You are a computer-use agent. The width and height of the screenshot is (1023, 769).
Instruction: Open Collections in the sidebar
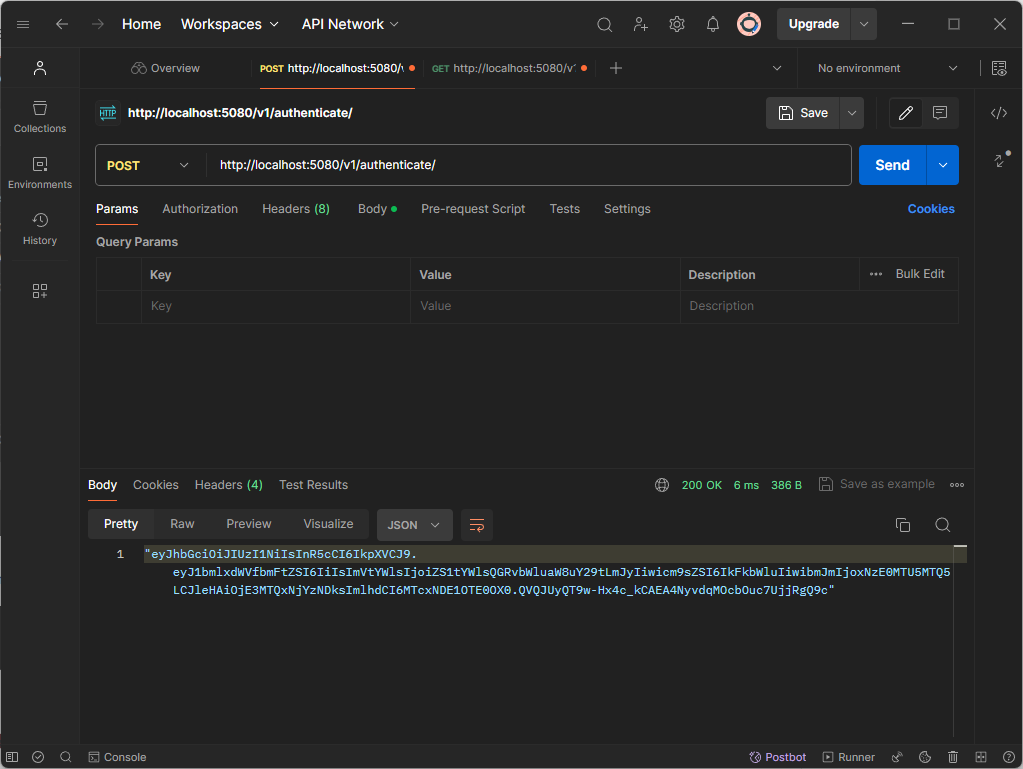pyautogui.click(x=40, y=117)
